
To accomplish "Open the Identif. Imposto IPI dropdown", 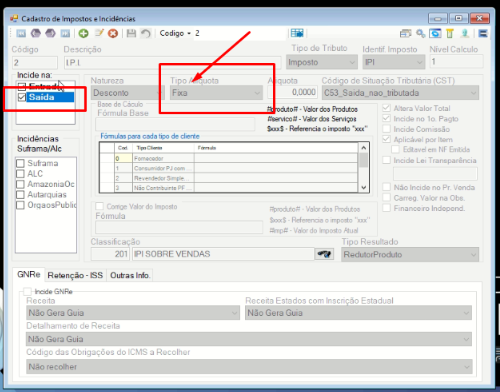I will pyautogui.click(x=394, y=62).
